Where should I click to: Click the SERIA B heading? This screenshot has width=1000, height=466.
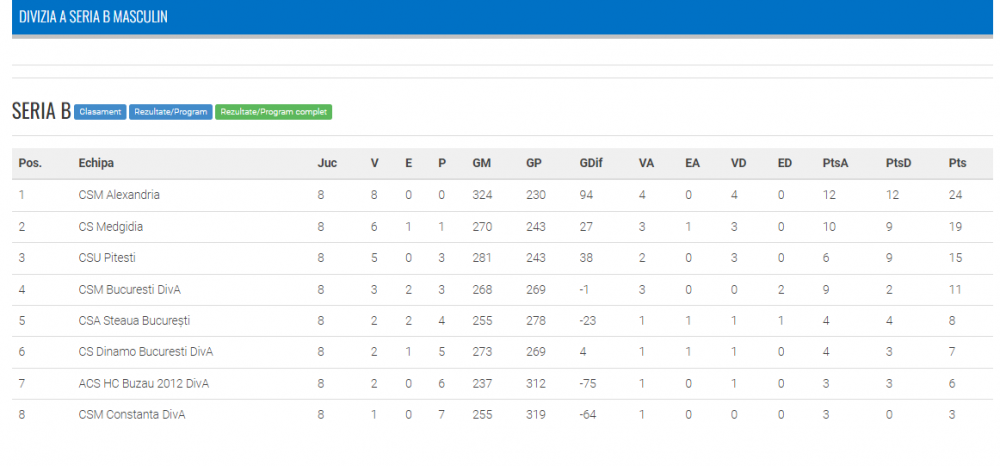coord(41,112)
